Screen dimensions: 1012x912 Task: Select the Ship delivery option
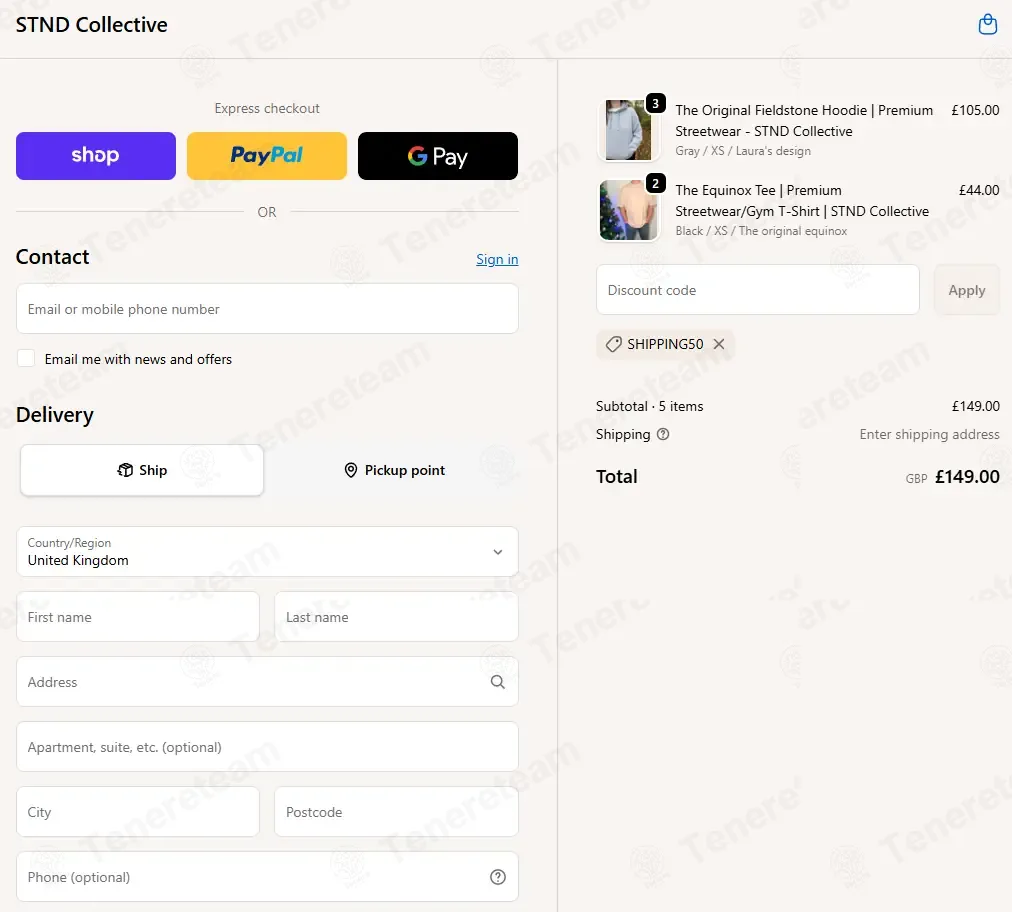[x=142, y=470]
